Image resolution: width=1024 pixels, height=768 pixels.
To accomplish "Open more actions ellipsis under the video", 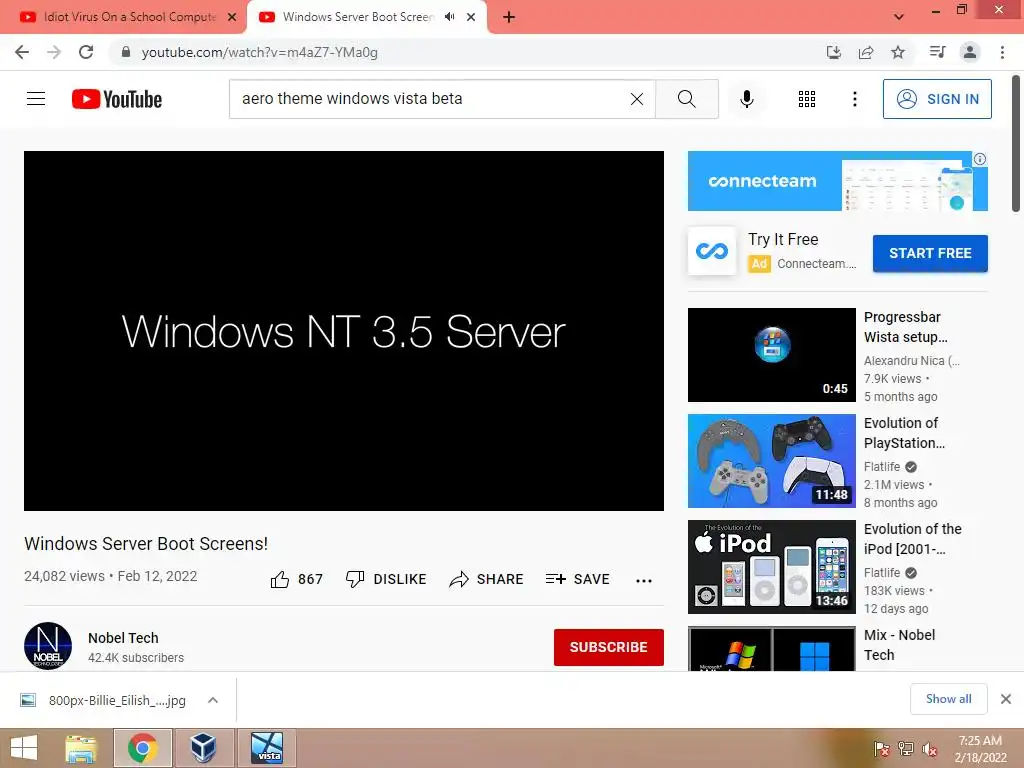I will [x=644, y=581].
